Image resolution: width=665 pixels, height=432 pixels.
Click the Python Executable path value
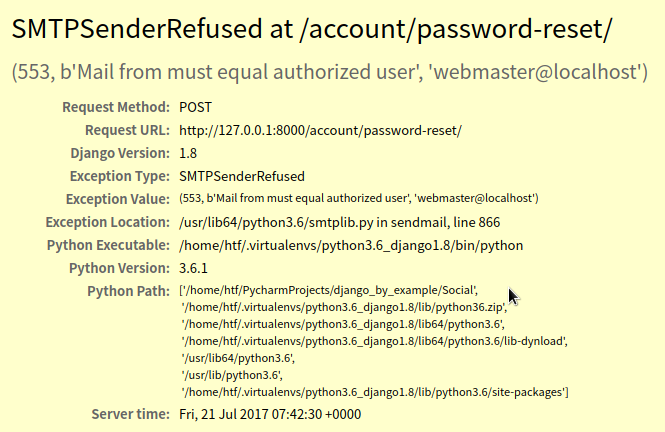coord(351,245)
